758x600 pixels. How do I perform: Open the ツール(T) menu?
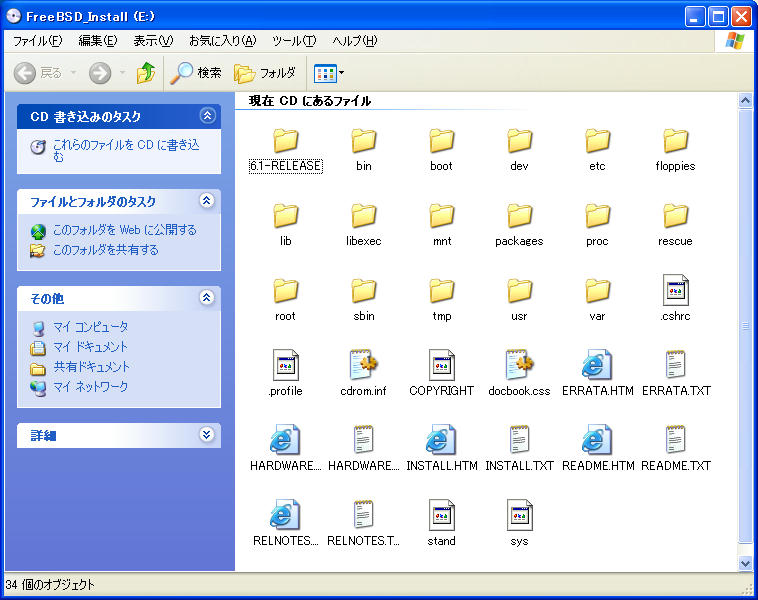pyautogui.click(x=294, y=41)
